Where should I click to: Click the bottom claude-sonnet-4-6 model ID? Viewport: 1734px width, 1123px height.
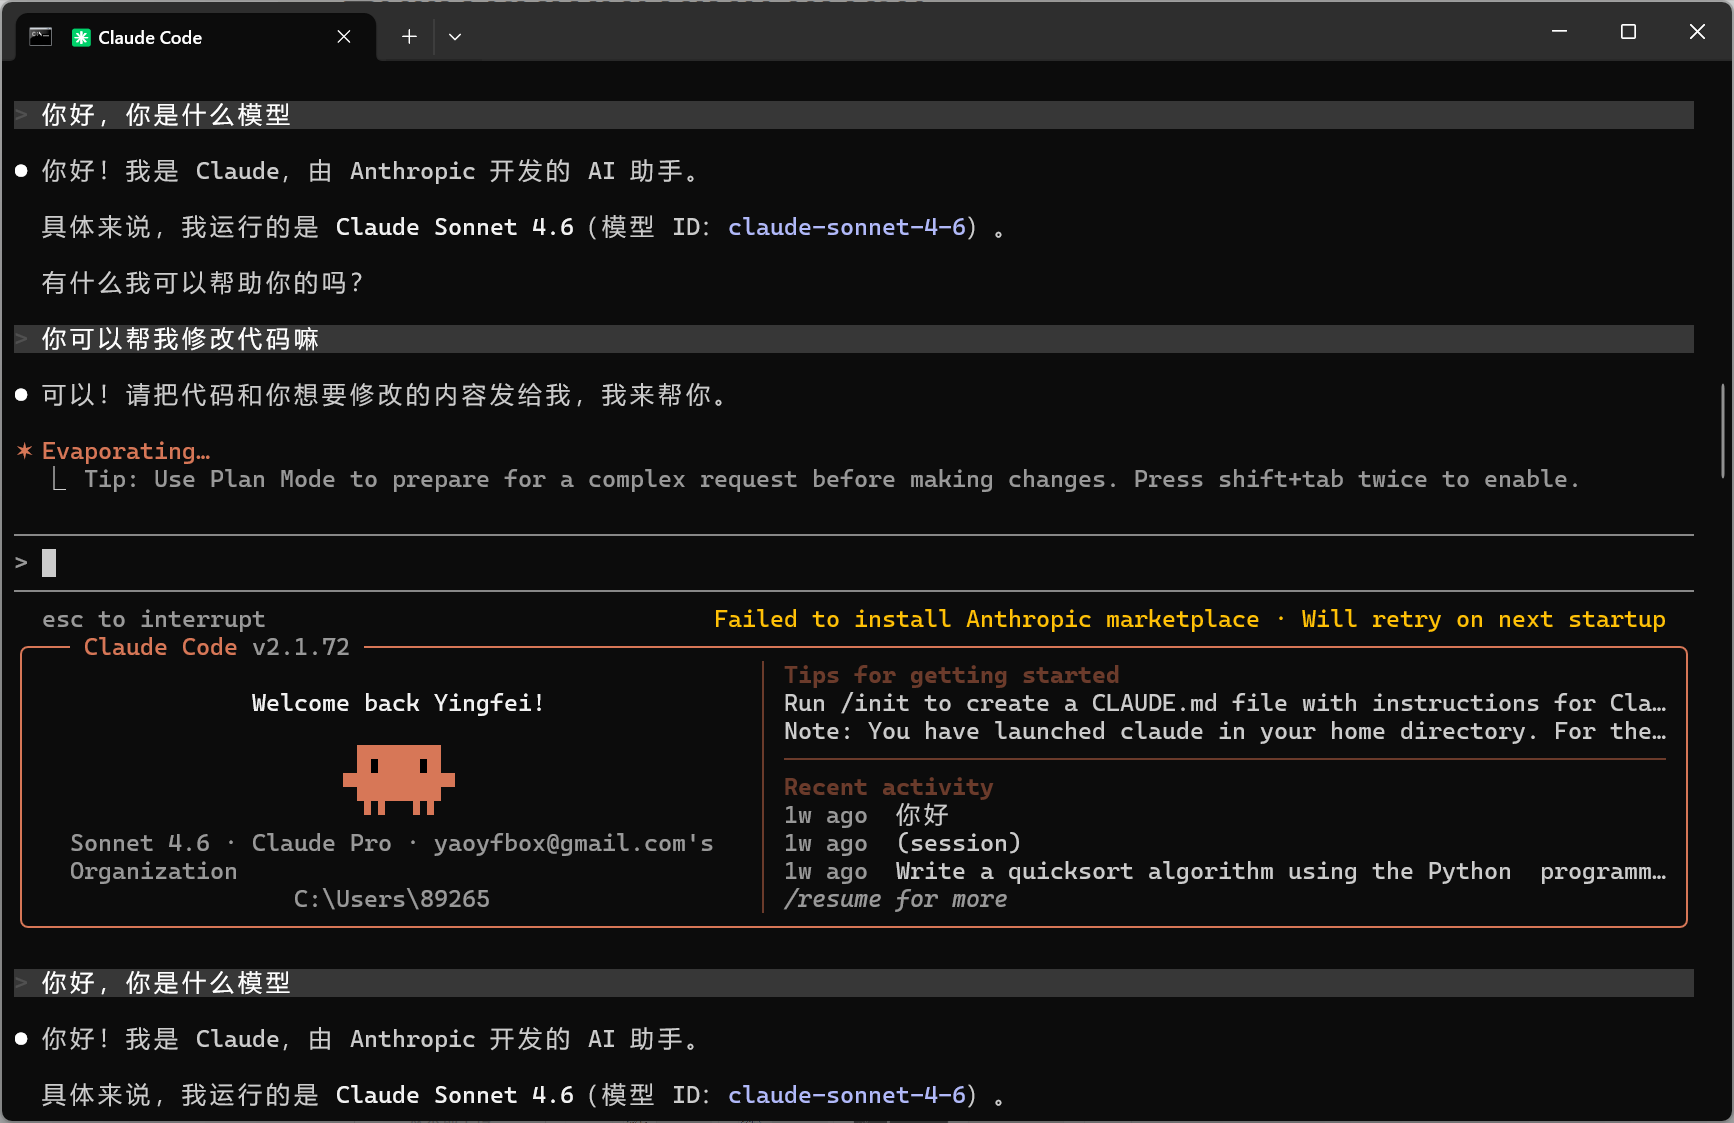[847, 1095]
